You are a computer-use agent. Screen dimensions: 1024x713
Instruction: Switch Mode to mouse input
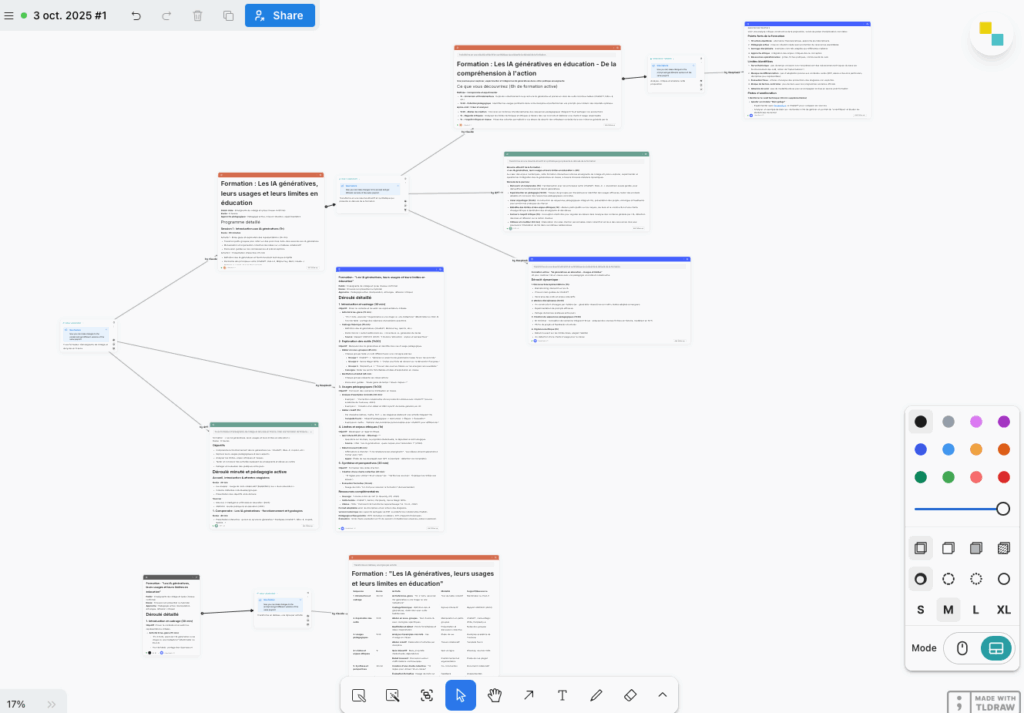tap(962, 648)
